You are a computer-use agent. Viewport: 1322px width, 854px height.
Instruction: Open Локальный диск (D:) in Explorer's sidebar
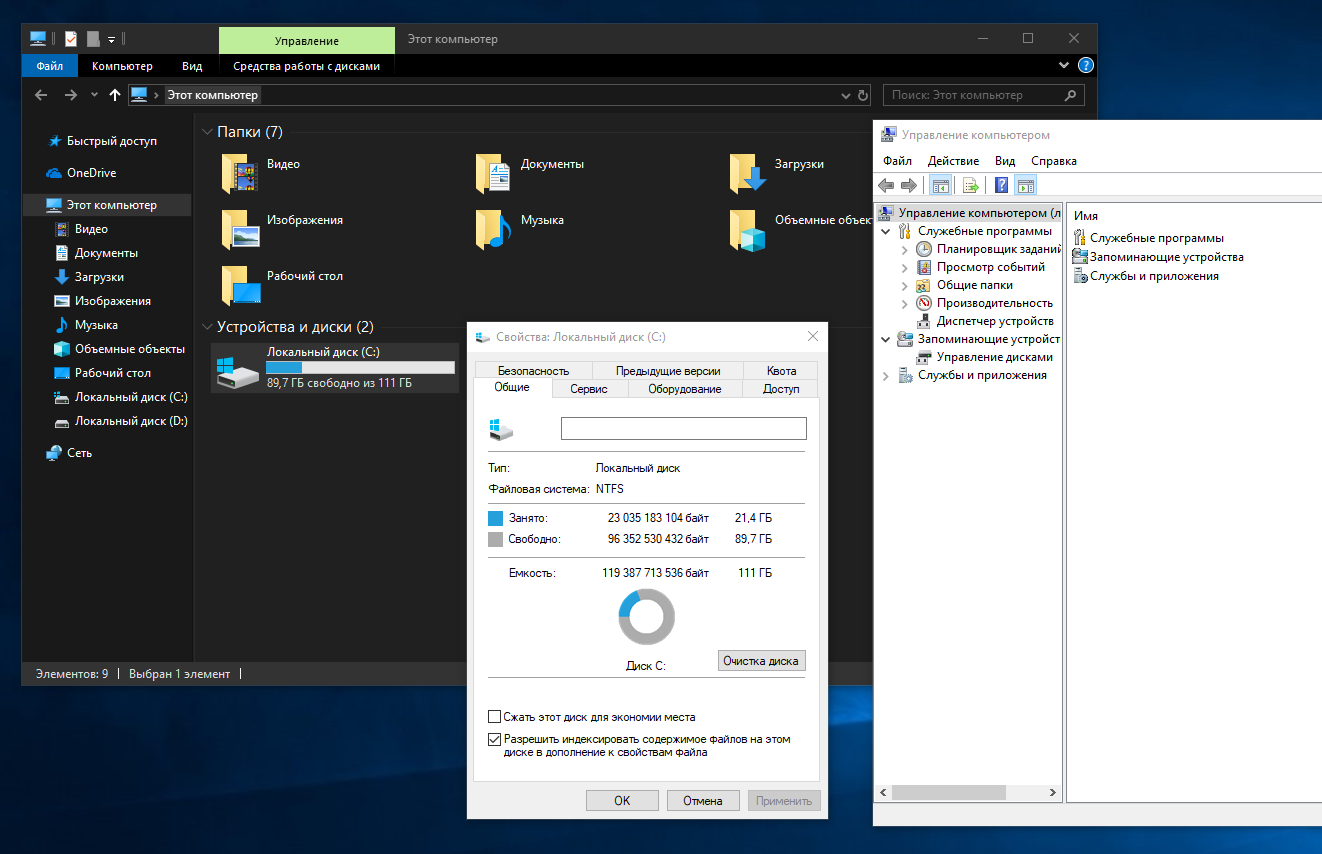(131, 421)
